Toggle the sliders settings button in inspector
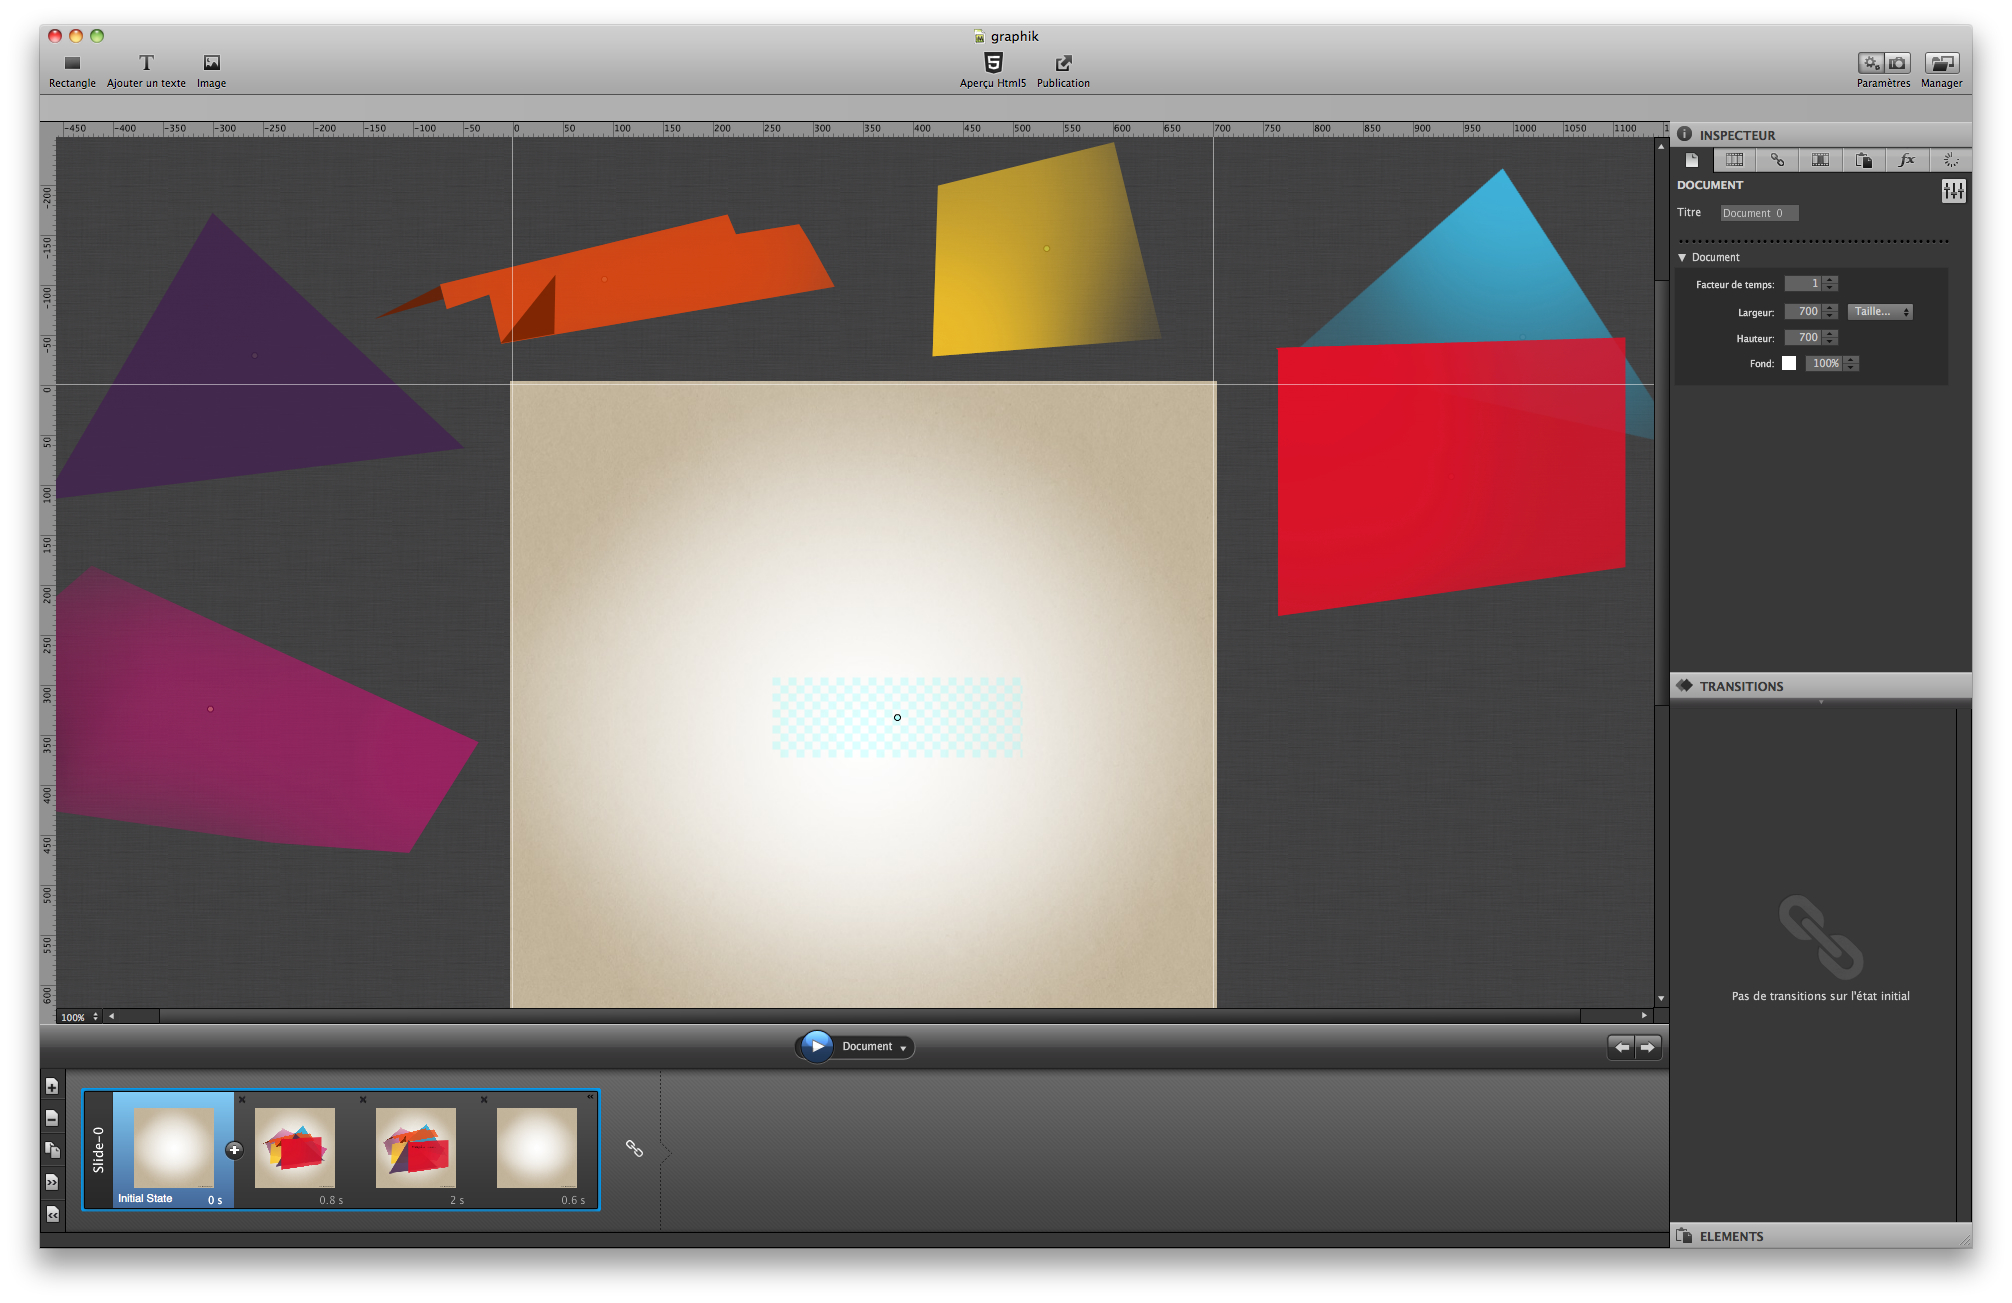Viewport: 2012px width, 1303px height. point(1952,191)
